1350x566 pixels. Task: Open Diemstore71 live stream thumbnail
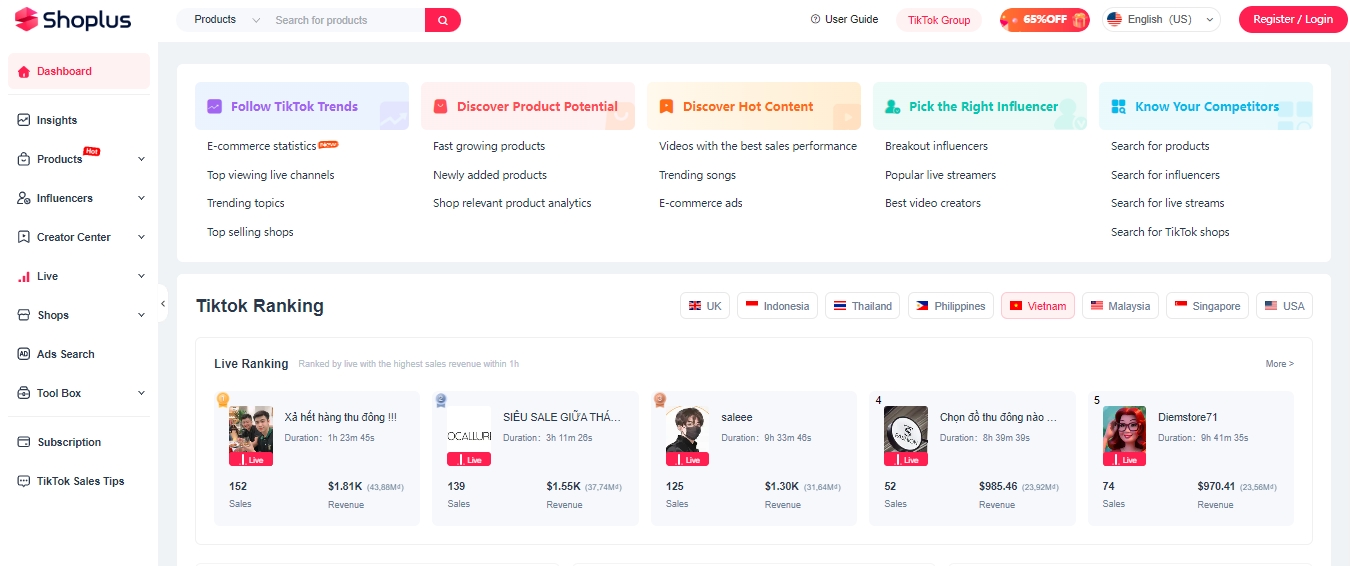1124,436
